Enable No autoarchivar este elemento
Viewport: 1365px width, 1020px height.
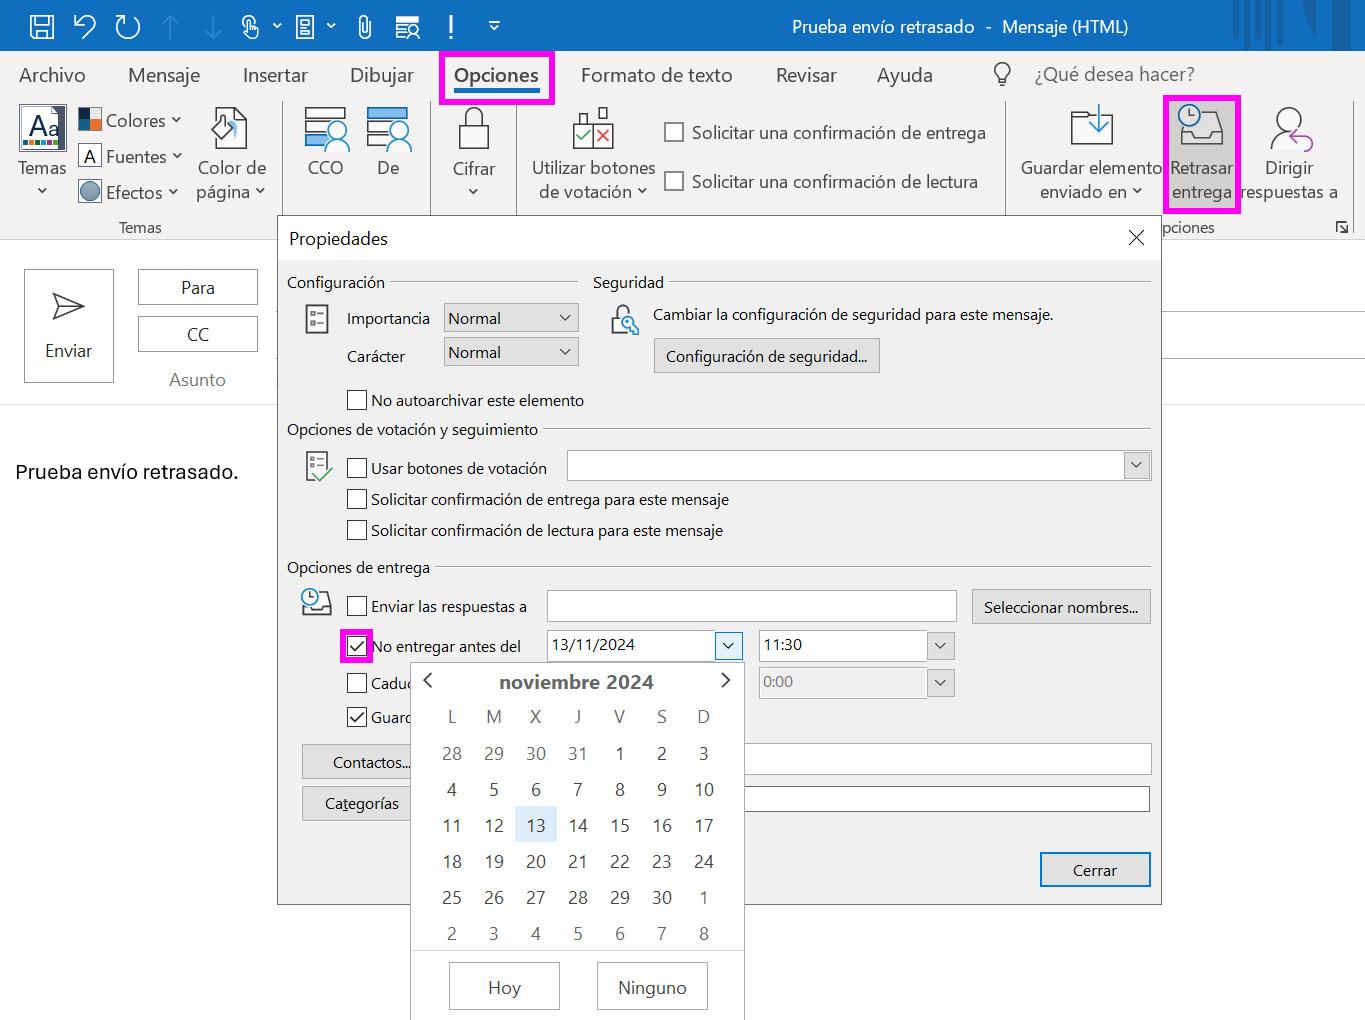click(x=356, y=400)
